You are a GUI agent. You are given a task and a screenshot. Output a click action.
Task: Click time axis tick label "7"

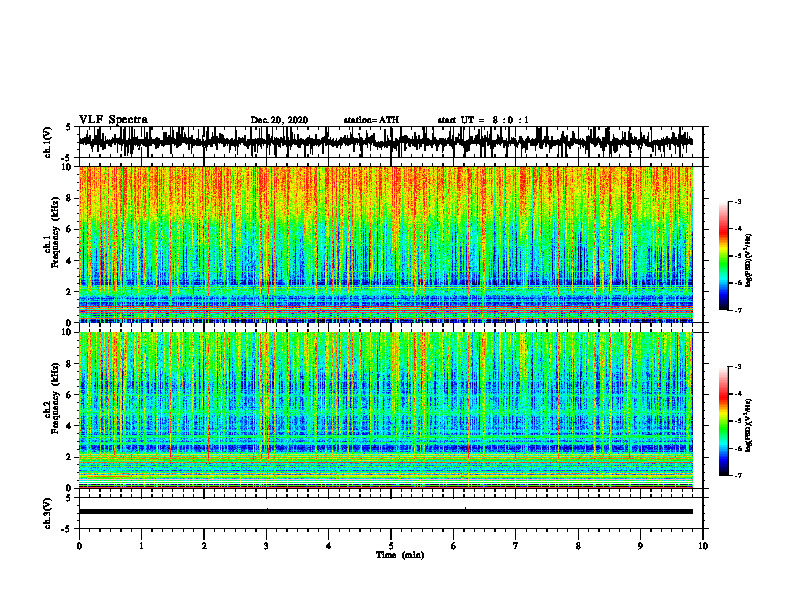516,546
